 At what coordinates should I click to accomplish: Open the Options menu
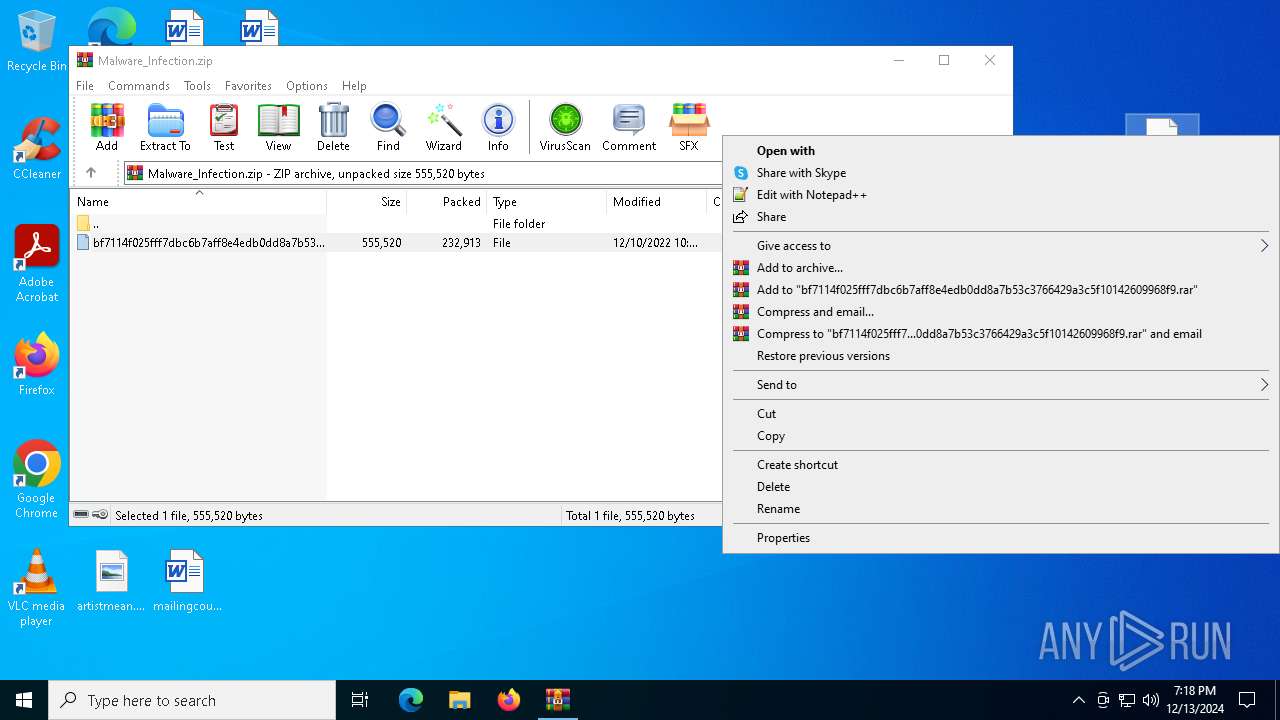click(x=307, y=86)
